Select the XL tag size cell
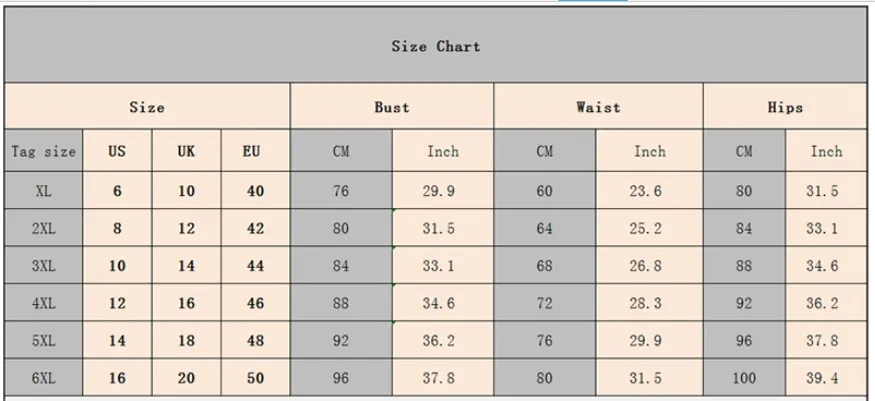 pyautogui.click(x=44, y=191)
